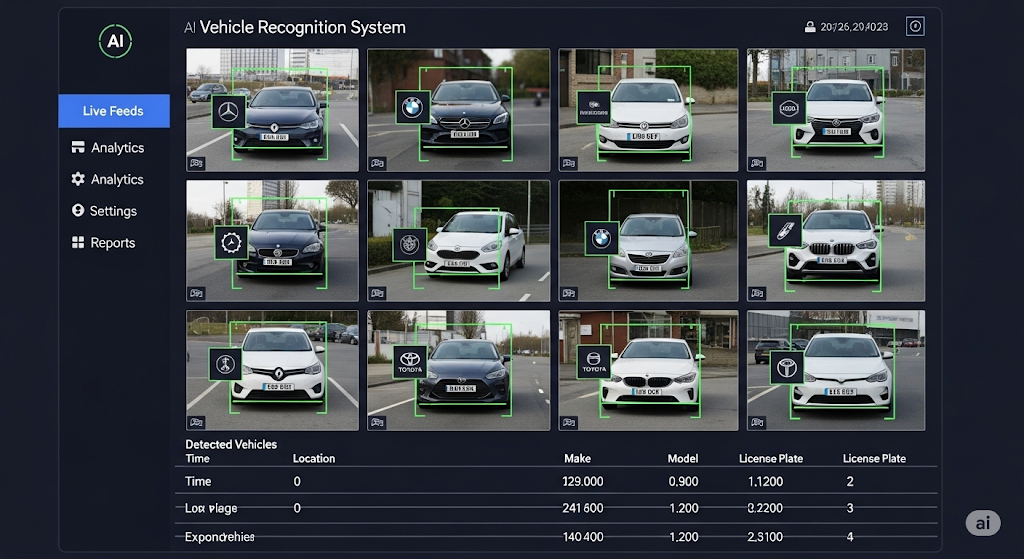The width and height of the screenshot is (1024, 559).
Task: Click the Model column header
Action: (682, 458)
